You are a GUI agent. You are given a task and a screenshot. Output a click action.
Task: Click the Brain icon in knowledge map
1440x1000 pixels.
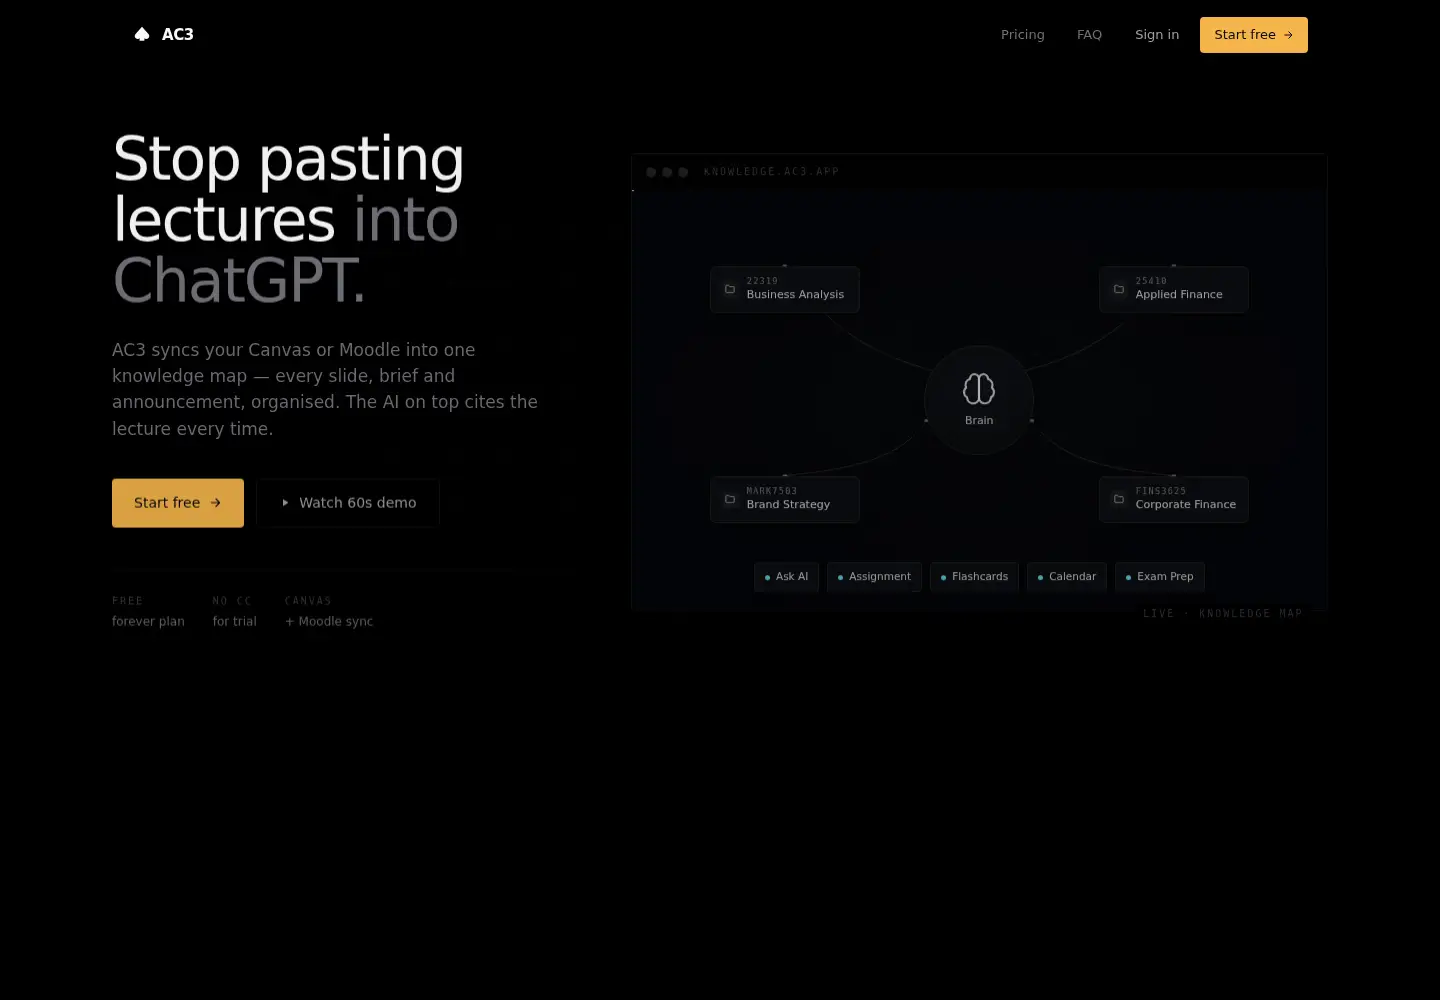tap(979, 389)
